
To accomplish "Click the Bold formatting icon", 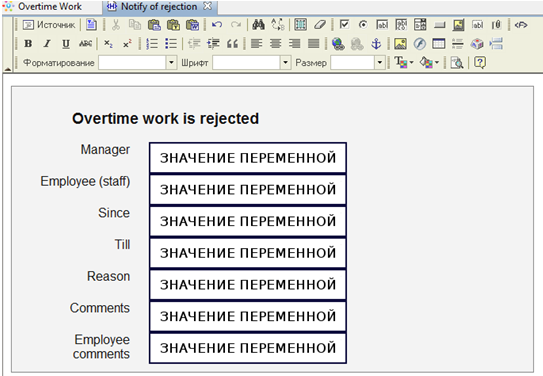I will pyautogui.click(x=28, y=44).
